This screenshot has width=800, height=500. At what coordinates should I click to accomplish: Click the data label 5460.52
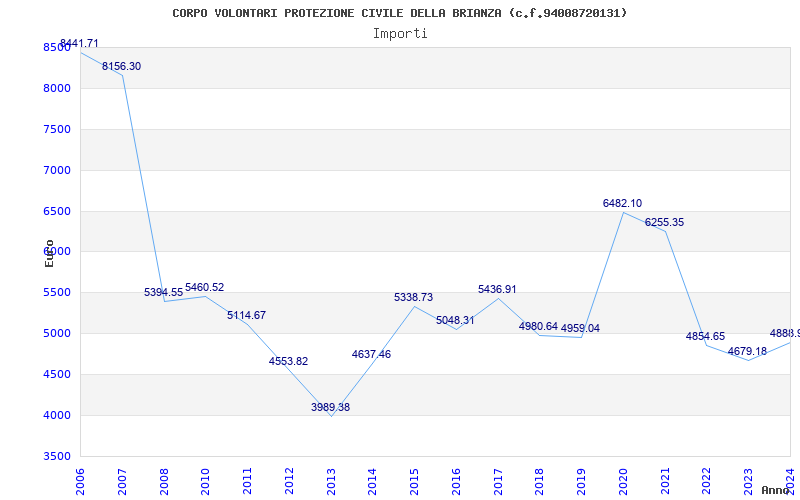click(x=205, y=287)
